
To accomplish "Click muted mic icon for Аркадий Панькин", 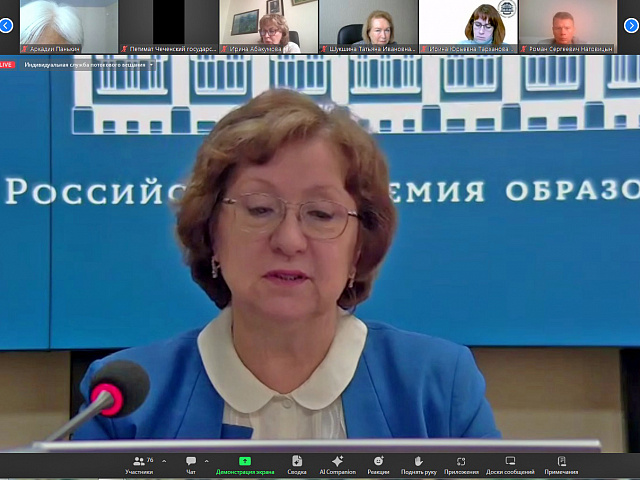I will 24,49.
